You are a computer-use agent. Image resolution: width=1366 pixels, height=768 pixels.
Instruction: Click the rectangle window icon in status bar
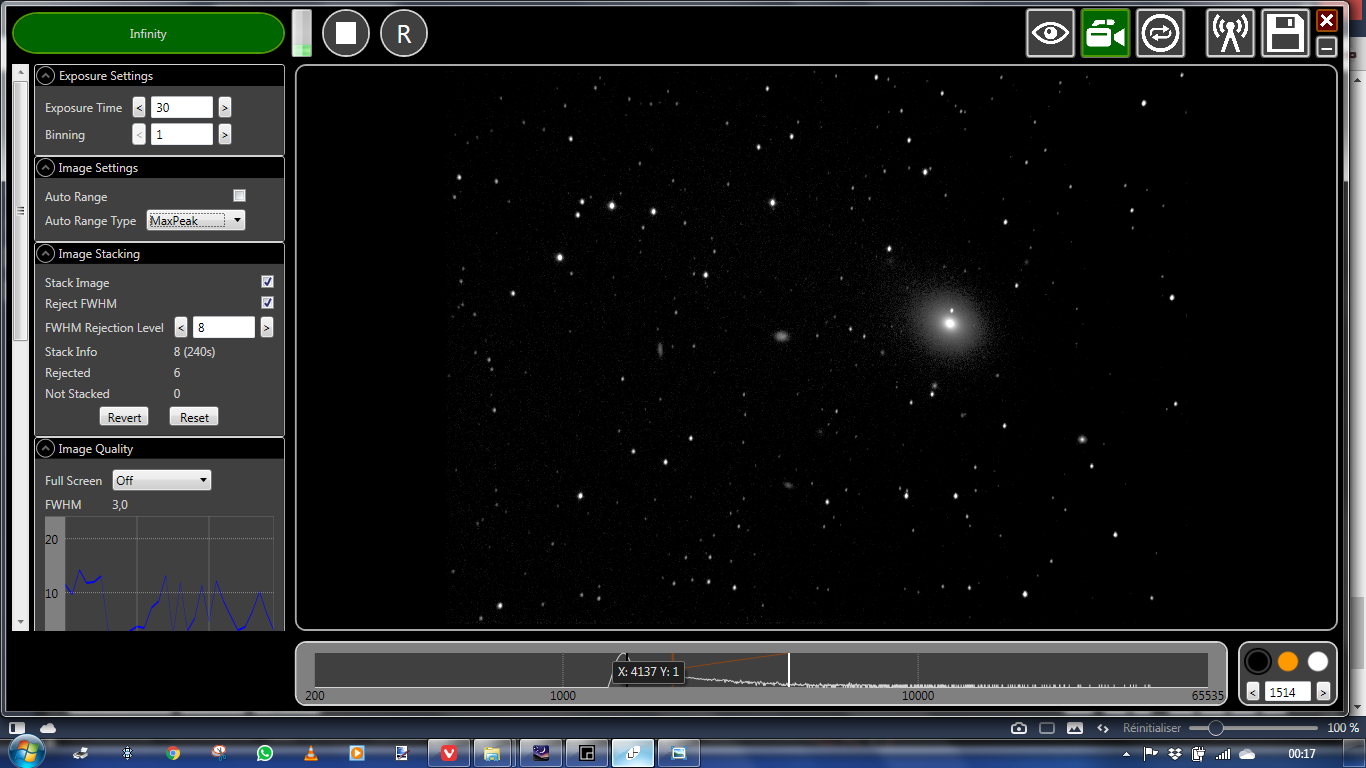click(x=1047, y=728)
